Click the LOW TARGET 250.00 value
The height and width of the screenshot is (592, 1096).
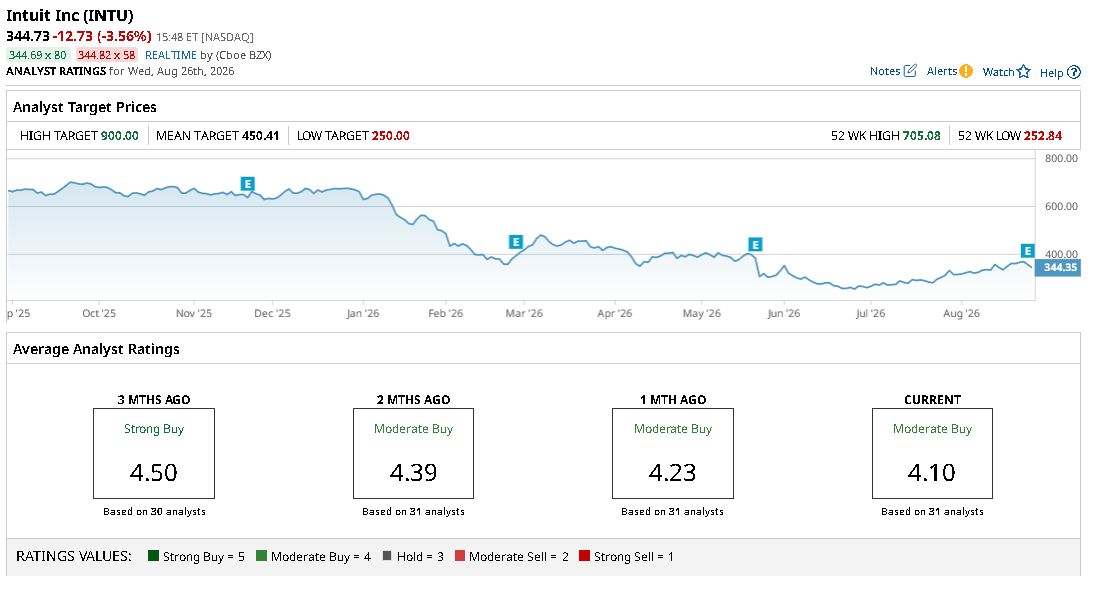point(390,136)
